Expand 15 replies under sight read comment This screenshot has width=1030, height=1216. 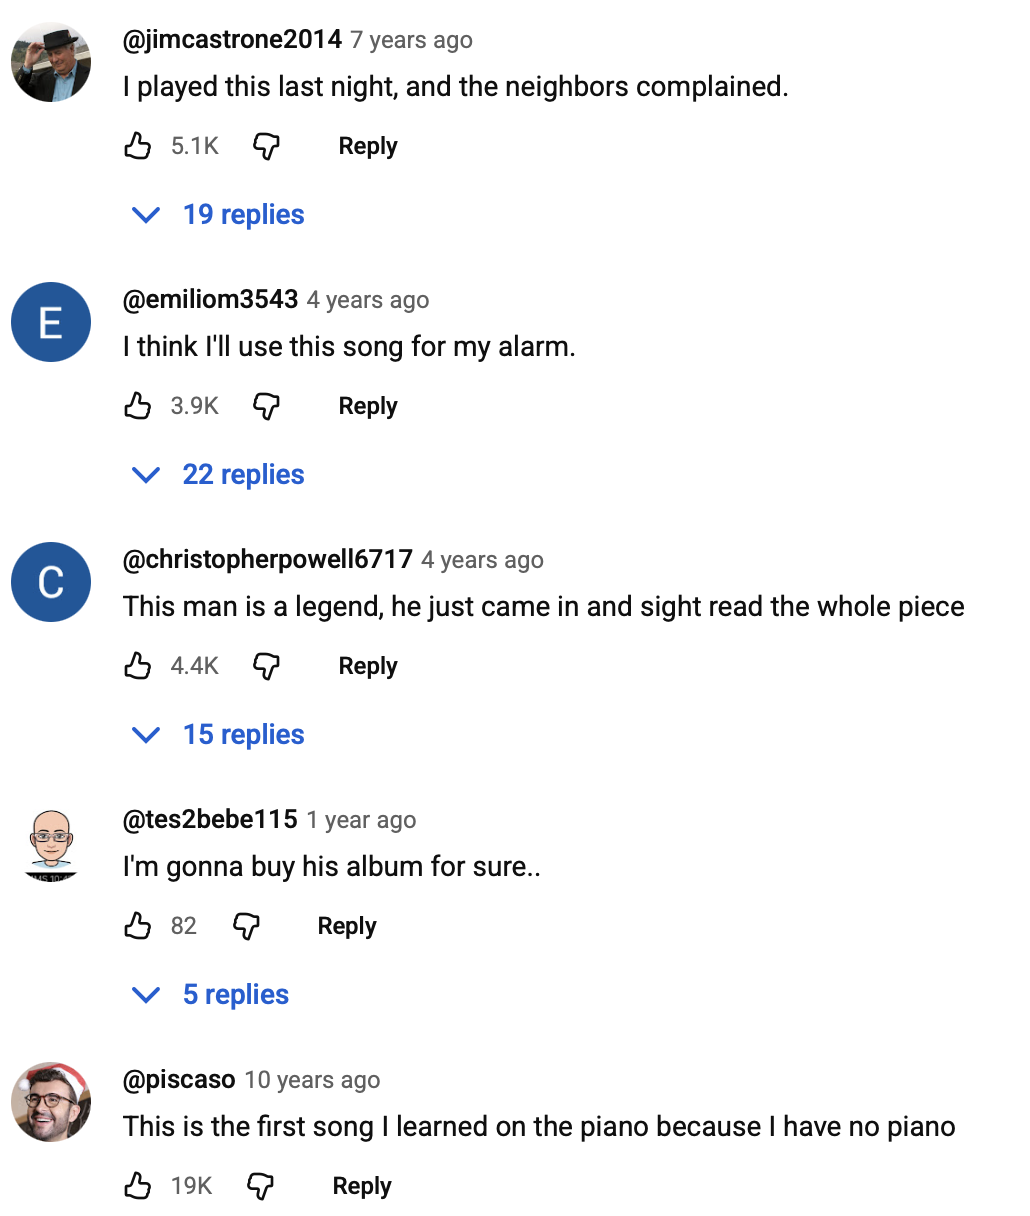click(219, 735)
